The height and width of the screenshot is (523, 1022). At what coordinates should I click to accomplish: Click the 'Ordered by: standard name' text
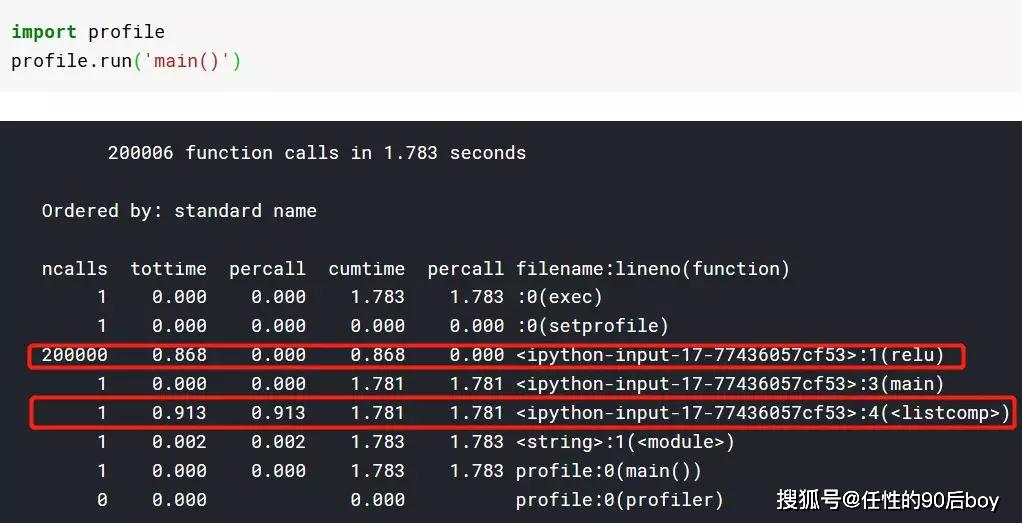[179, 211]
